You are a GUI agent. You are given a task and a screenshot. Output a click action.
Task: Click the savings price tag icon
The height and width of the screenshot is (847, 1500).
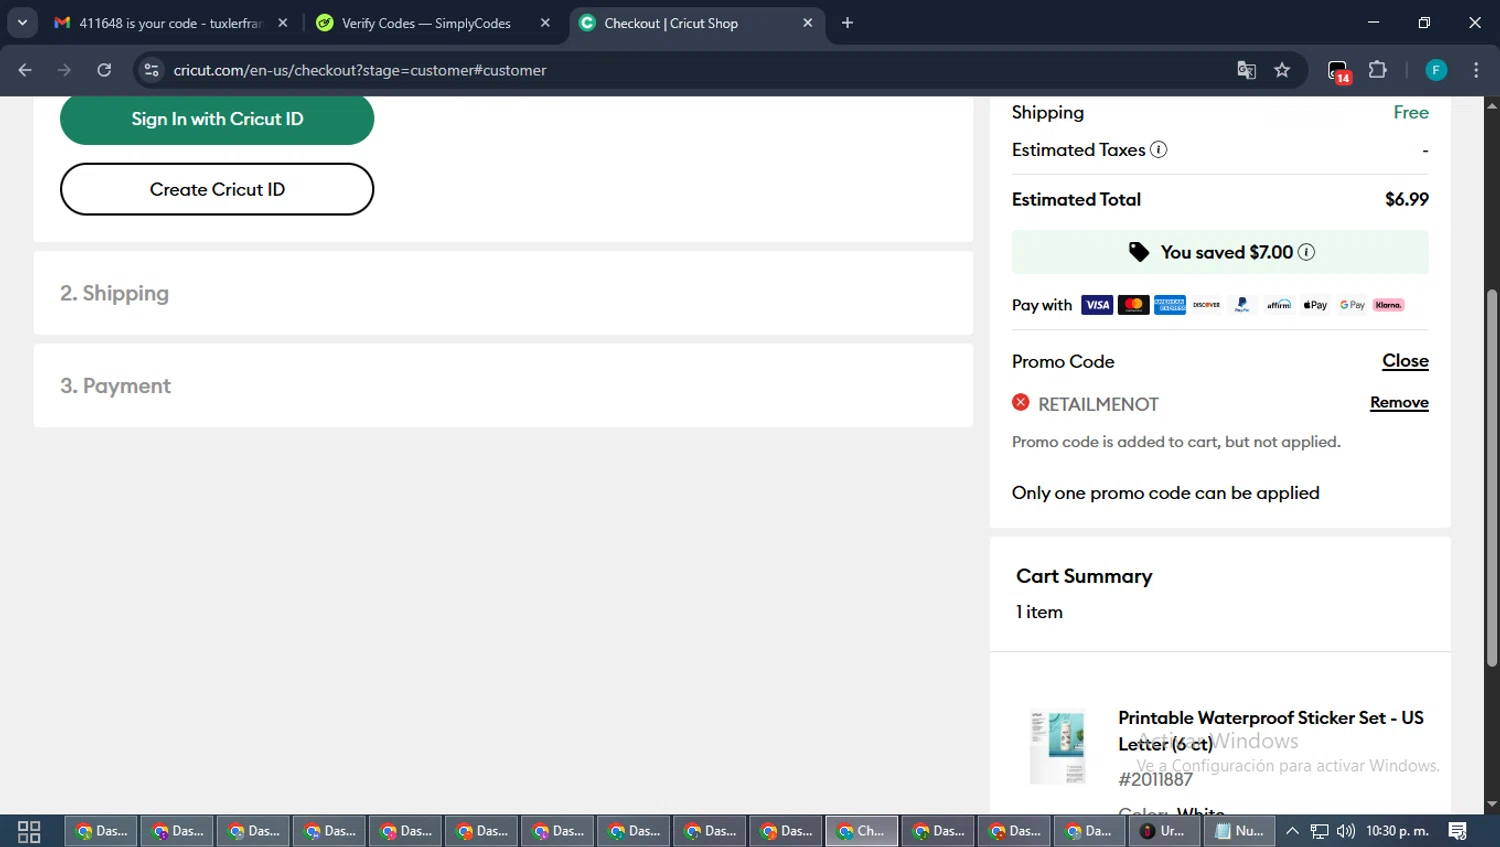(1139, 252)
